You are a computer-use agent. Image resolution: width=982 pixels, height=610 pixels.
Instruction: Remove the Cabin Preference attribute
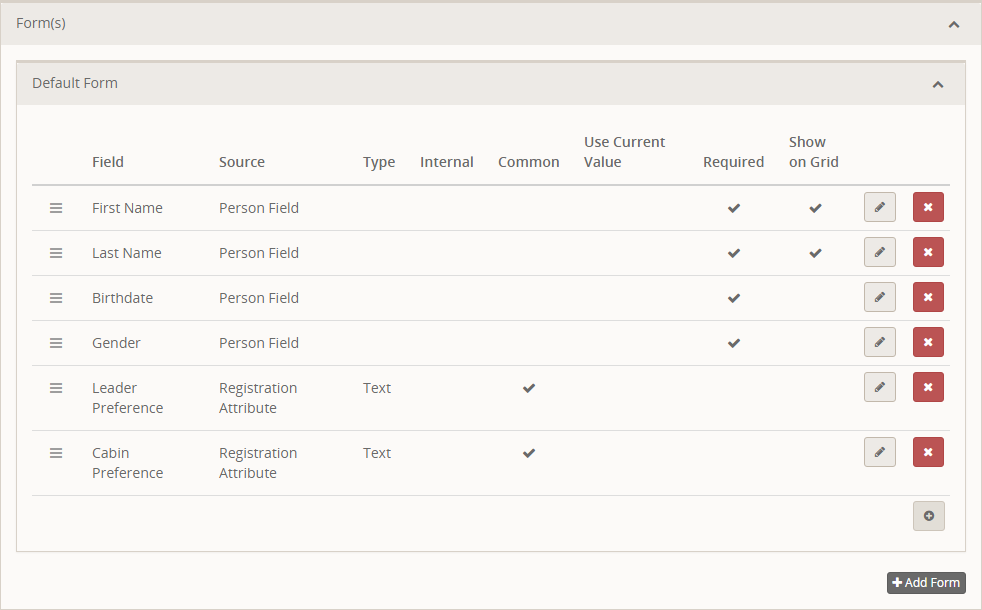pos(928,452)
